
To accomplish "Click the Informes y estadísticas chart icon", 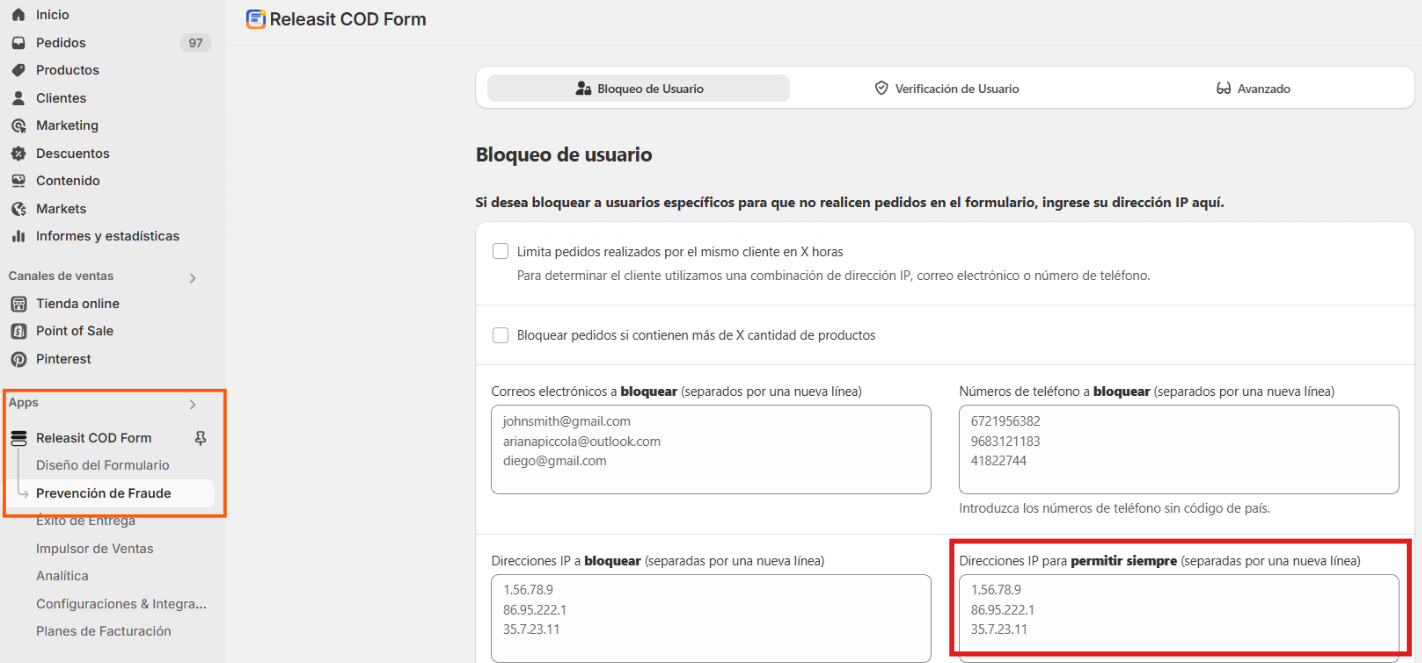I will pos(18,236).
